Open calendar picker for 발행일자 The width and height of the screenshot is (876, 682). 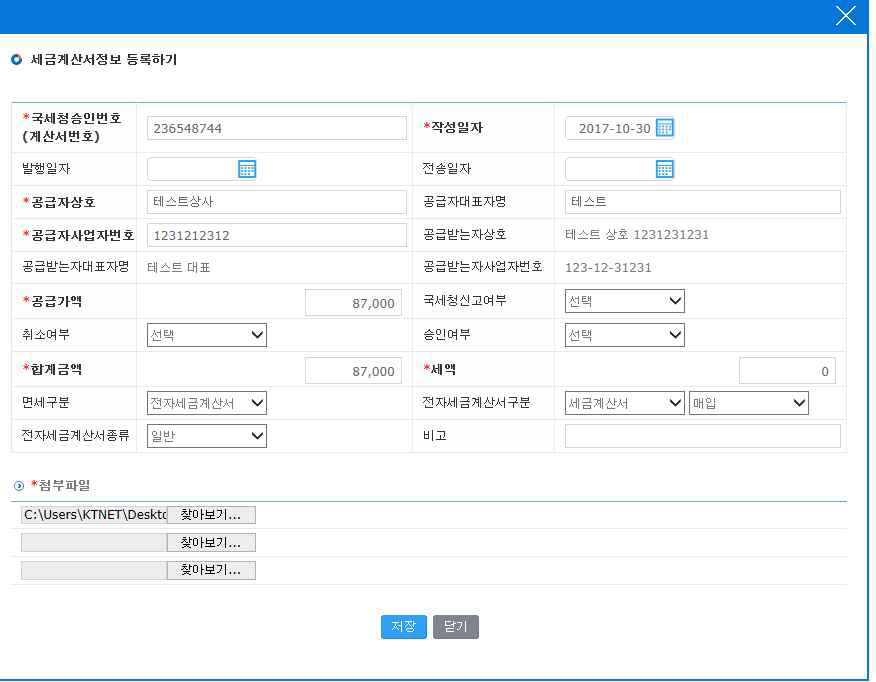247,169
